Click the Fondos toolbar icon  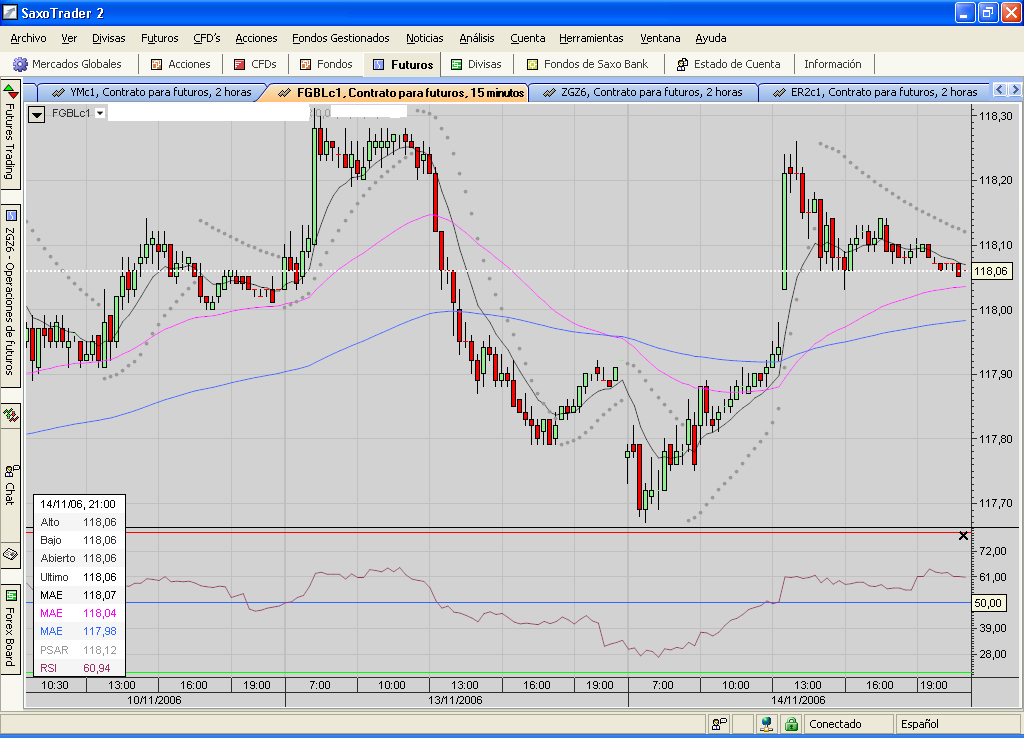click(x=305, y=64)
